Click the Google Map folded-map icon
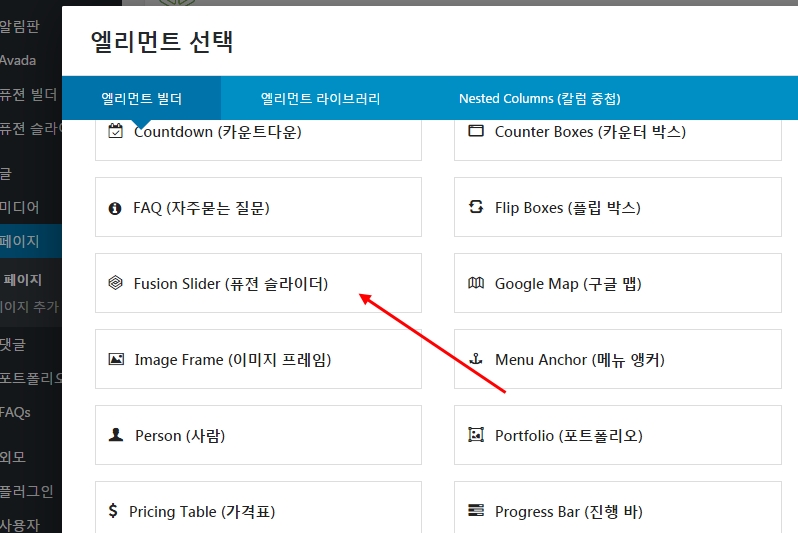The image size is (798, 533). (x=476, y=283)
